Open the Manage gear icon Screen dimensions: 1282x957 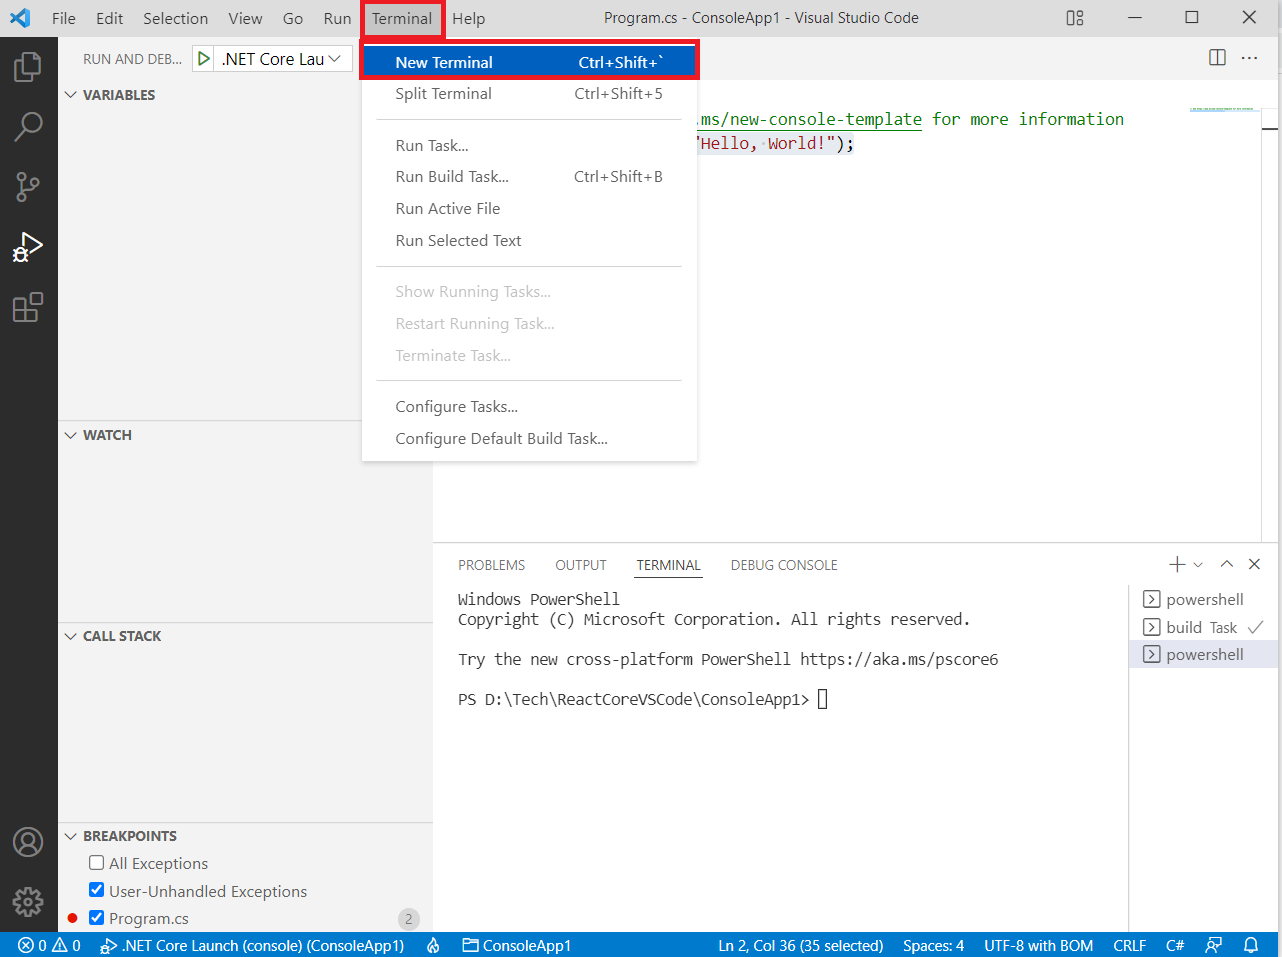(29, 902)
